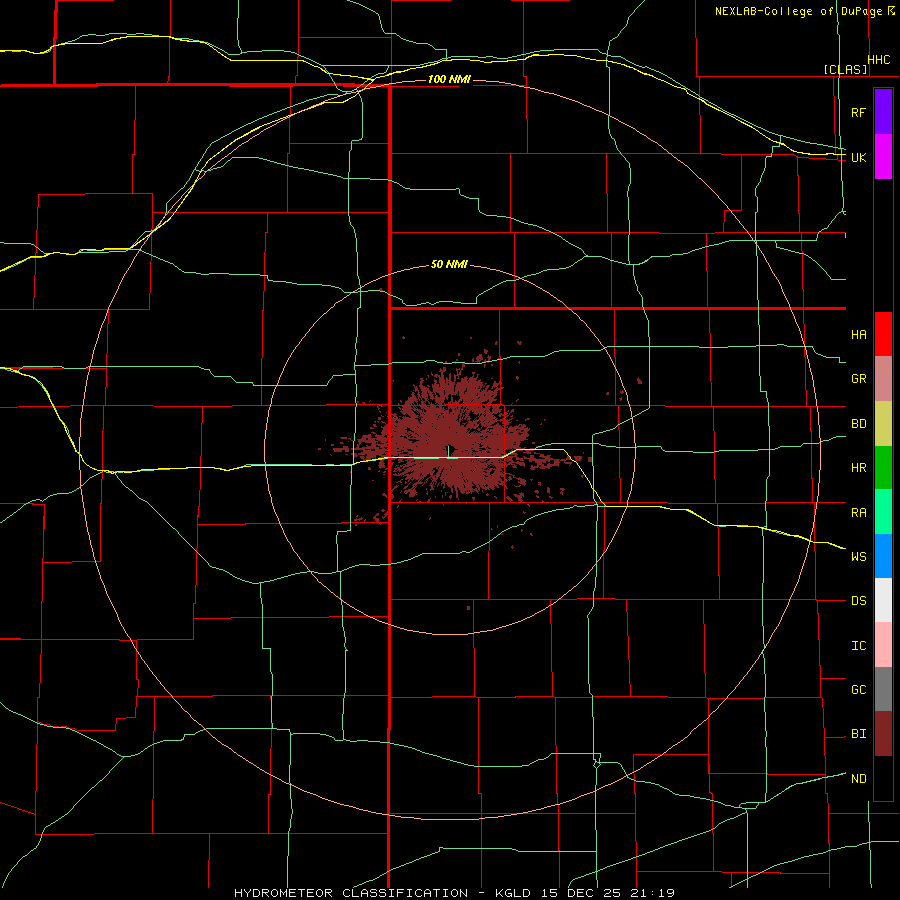Click the HA red legend swatch
The width and height of the screenshot is (900, 900).
(x=883, y=334)
